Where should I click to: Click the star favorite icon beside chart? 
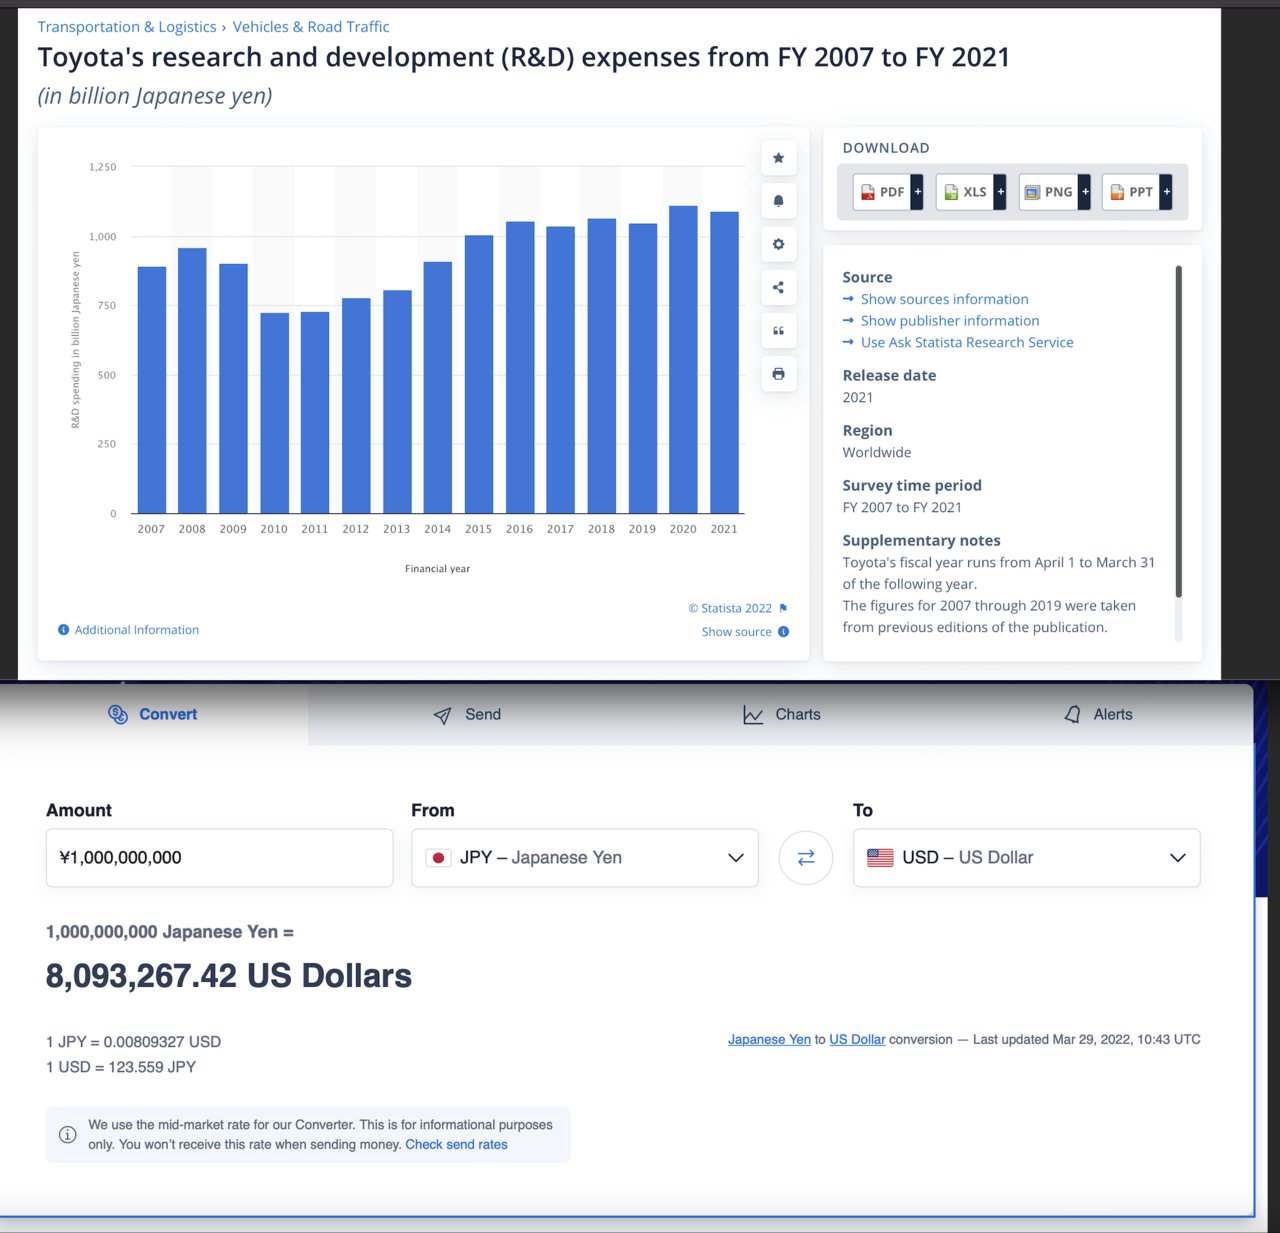(778, 158)
